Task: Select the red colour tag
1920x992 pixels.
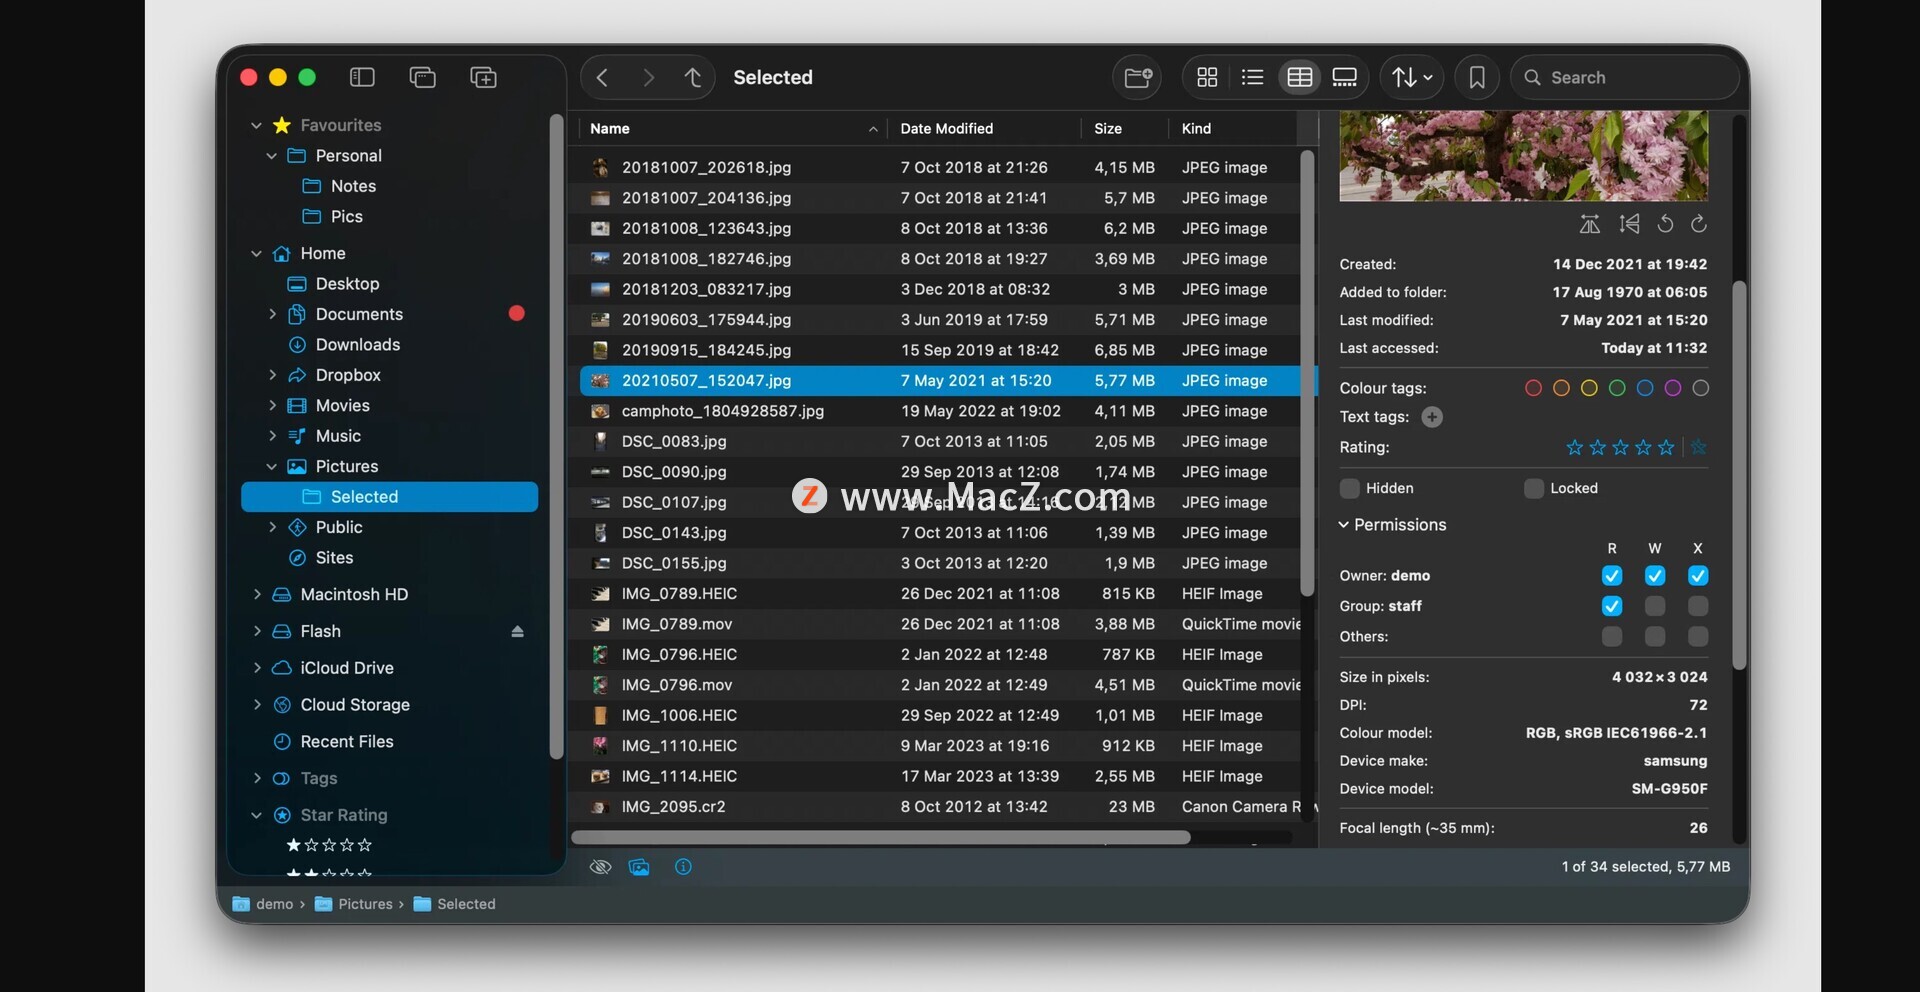Action: coord(1533,388)
